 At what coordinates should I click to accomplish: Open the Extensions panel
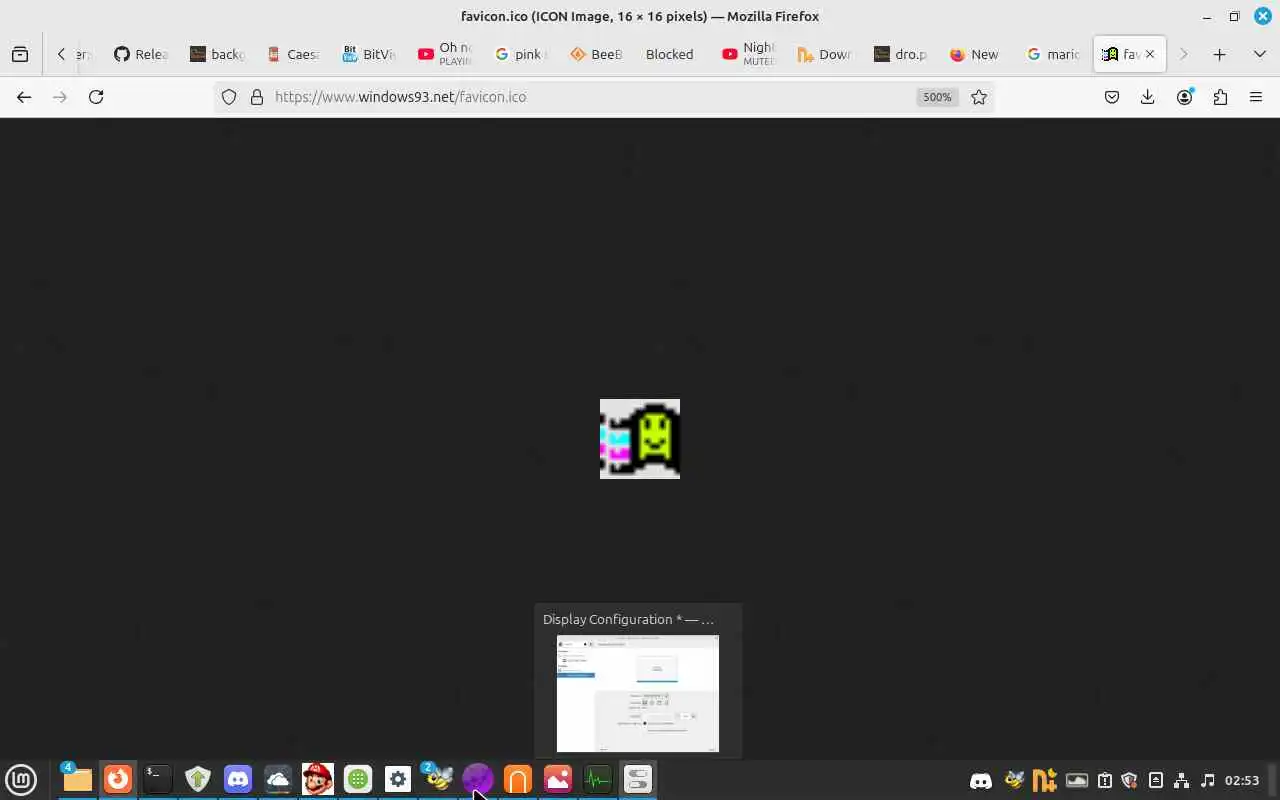[x=1220, y=97]
